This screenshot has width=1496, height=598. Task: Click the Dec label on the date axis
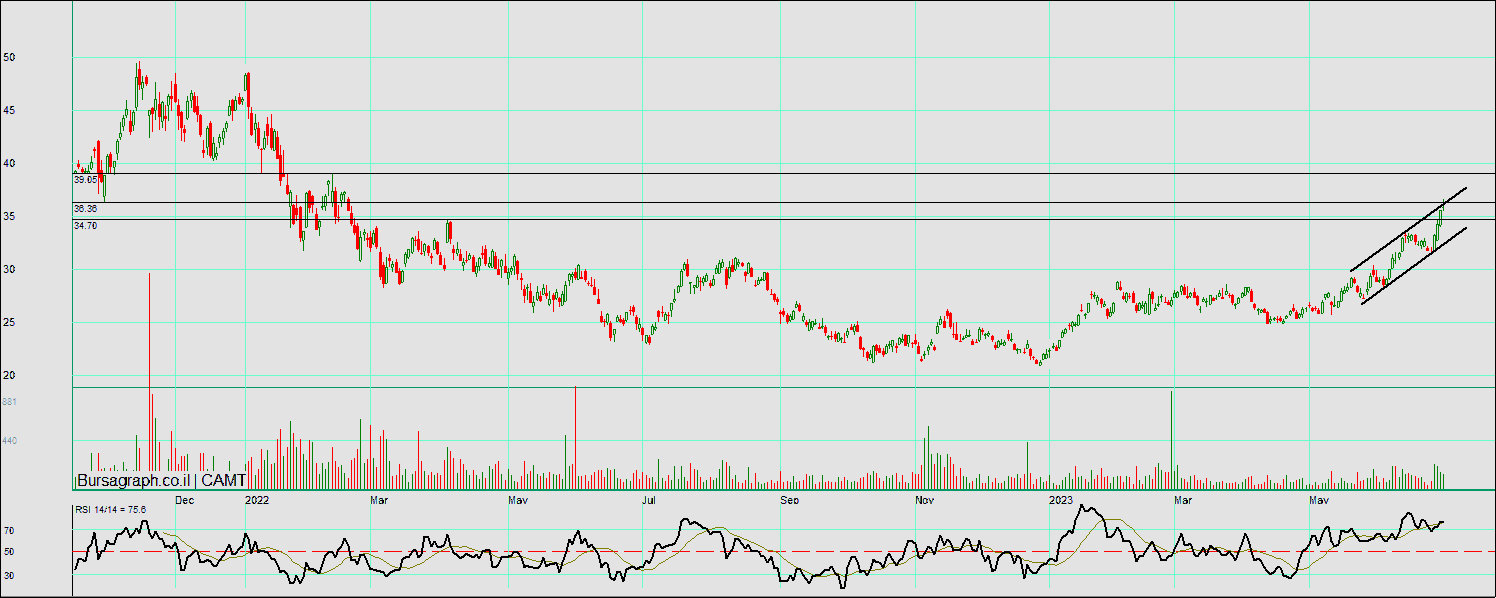[185, 498]
